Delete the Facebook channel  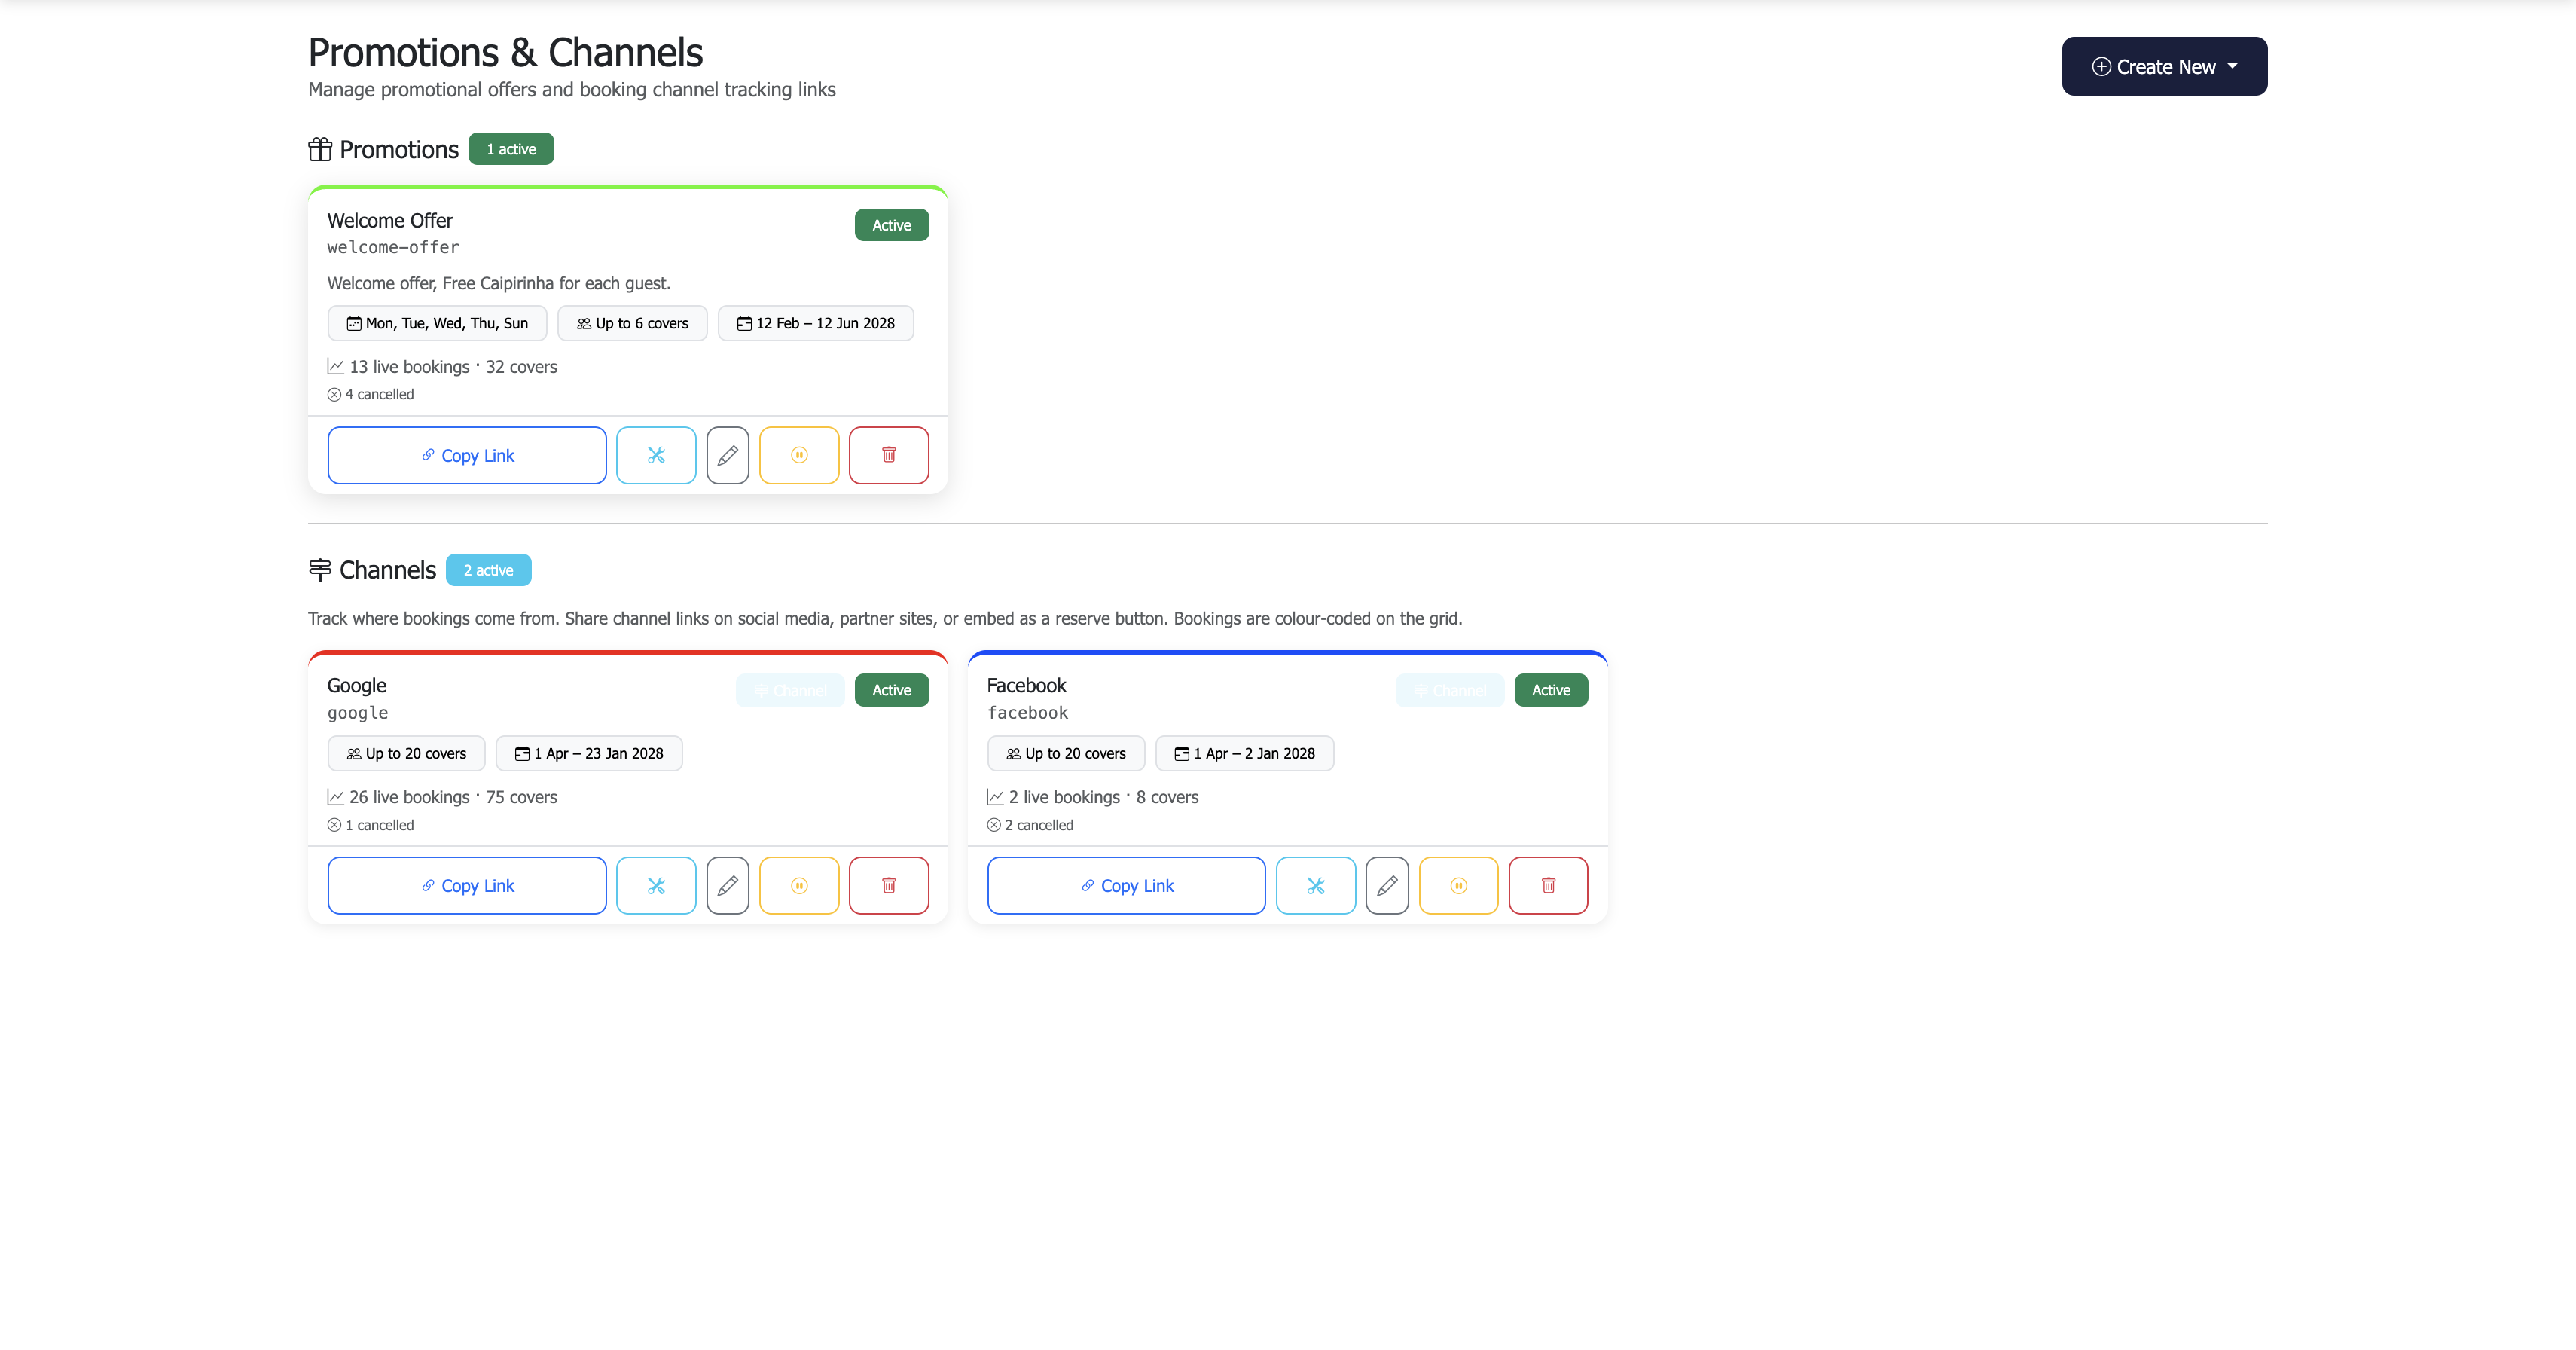1548,885
